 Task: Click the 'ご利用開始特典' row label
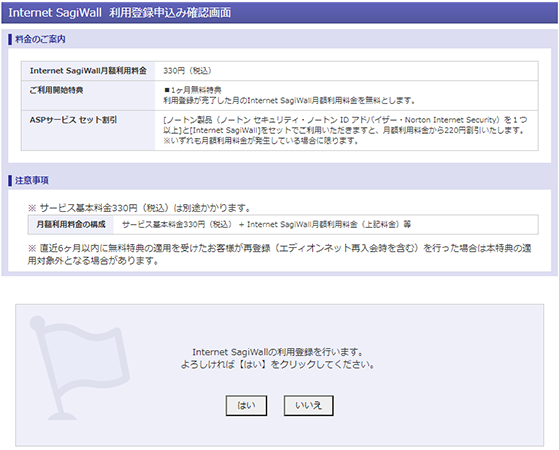56,90
